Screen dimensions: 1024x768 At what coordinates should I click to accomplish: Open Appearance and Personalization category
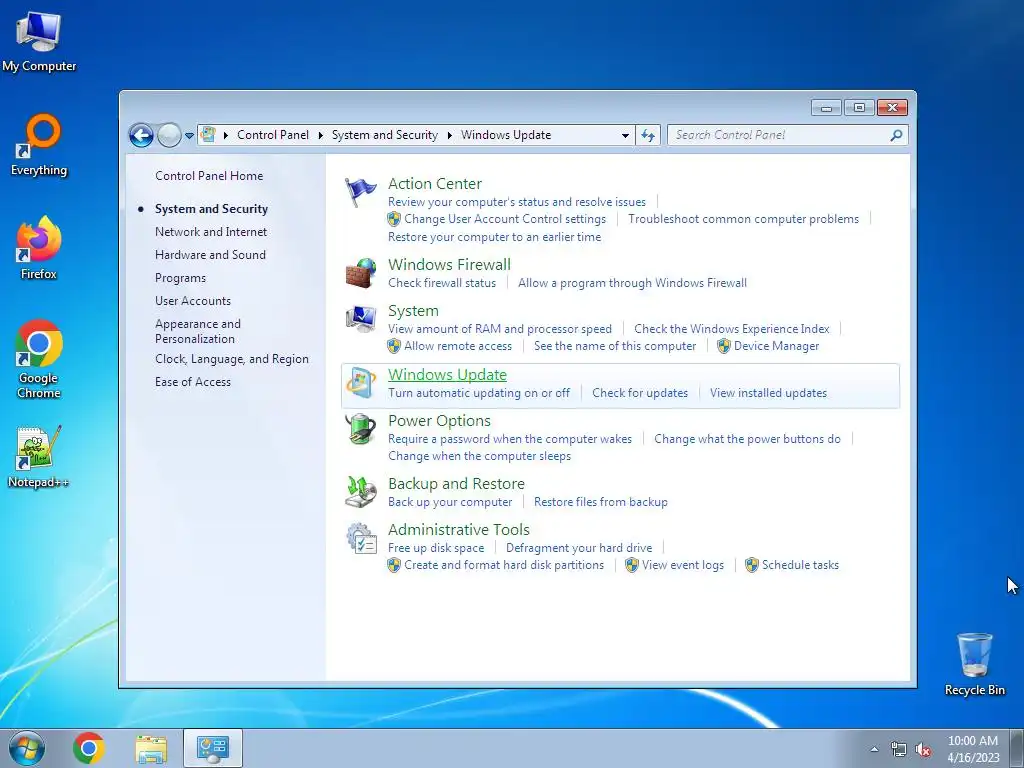pyautogui.click(x=198, y=331)
